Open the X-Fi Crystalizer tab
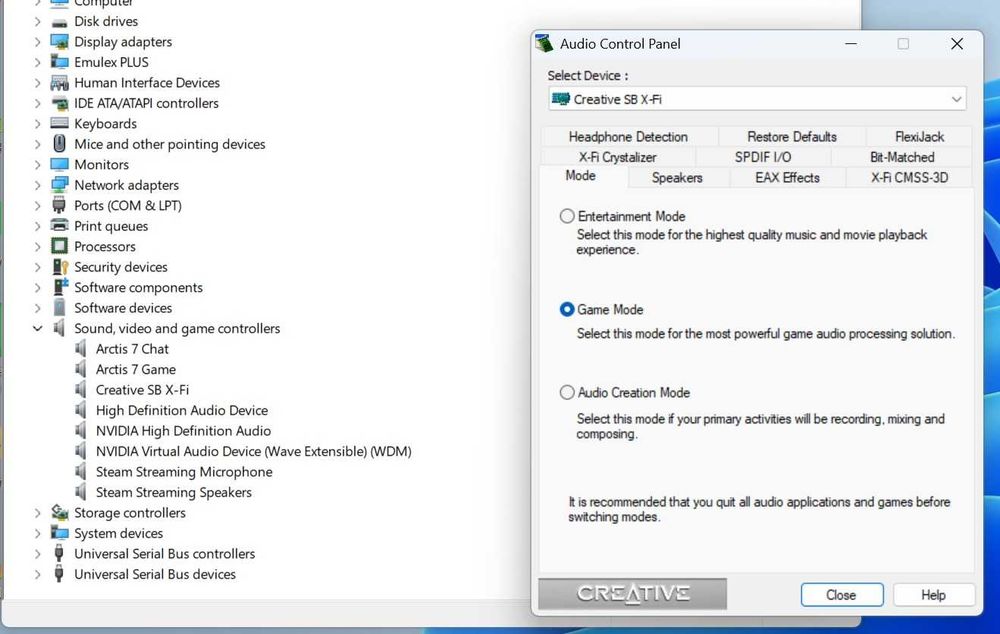This screenshot has height=634, width=1000. (x=617, y=157)
